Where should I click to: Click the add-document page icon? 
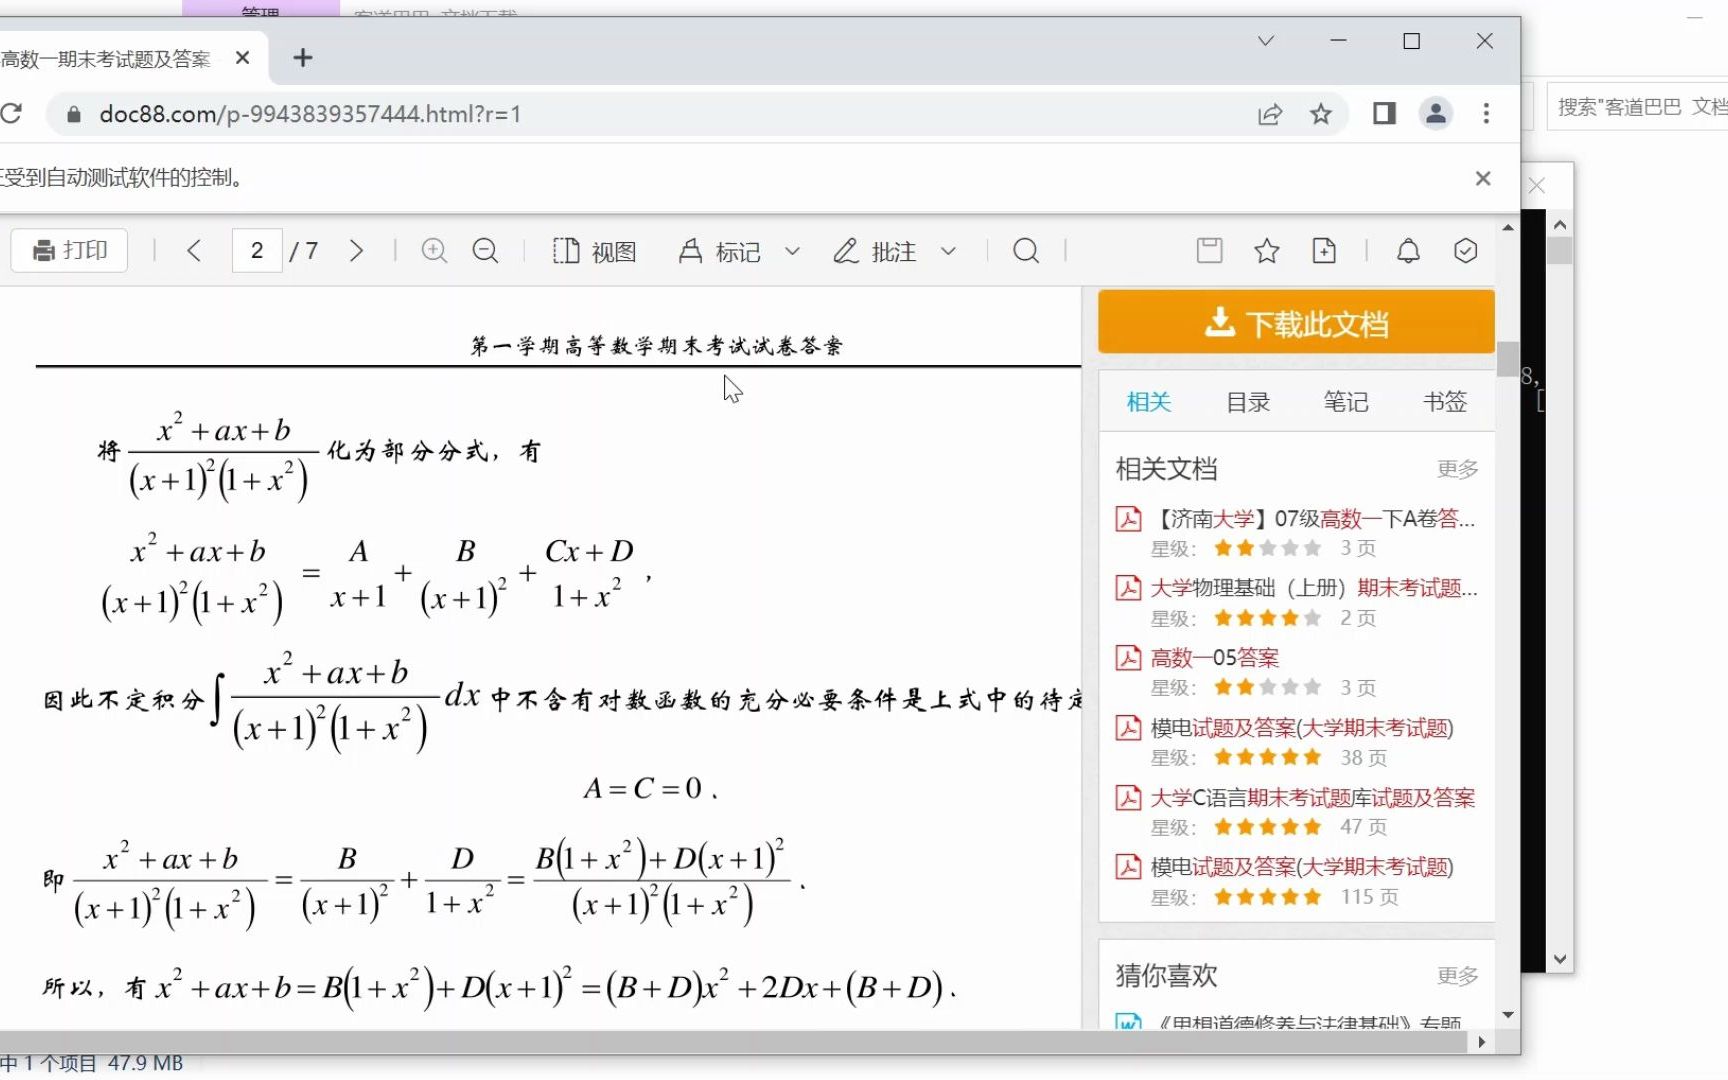click(x=1324, y=250)
